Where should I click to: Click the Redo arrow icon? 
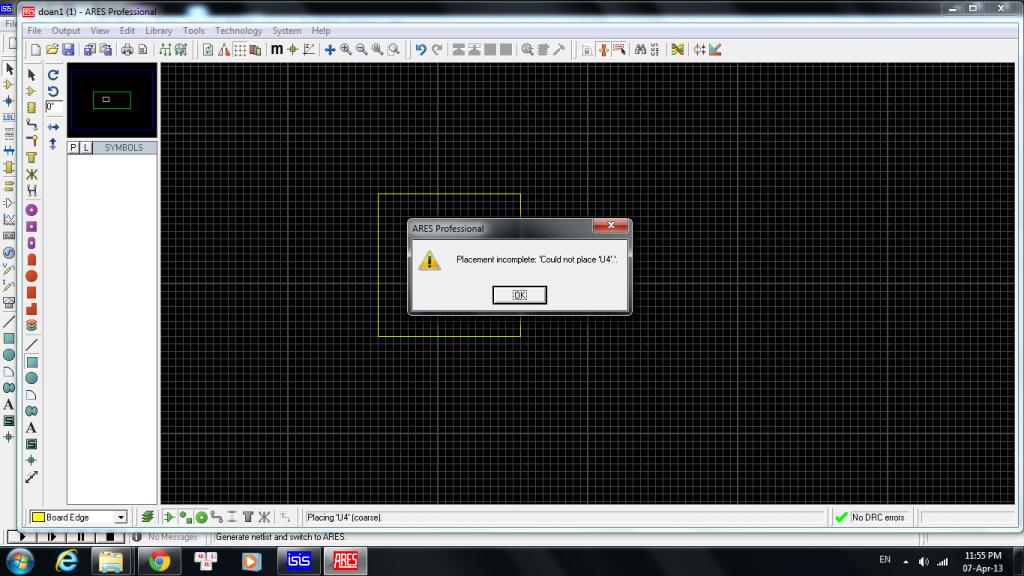(437, 50)
